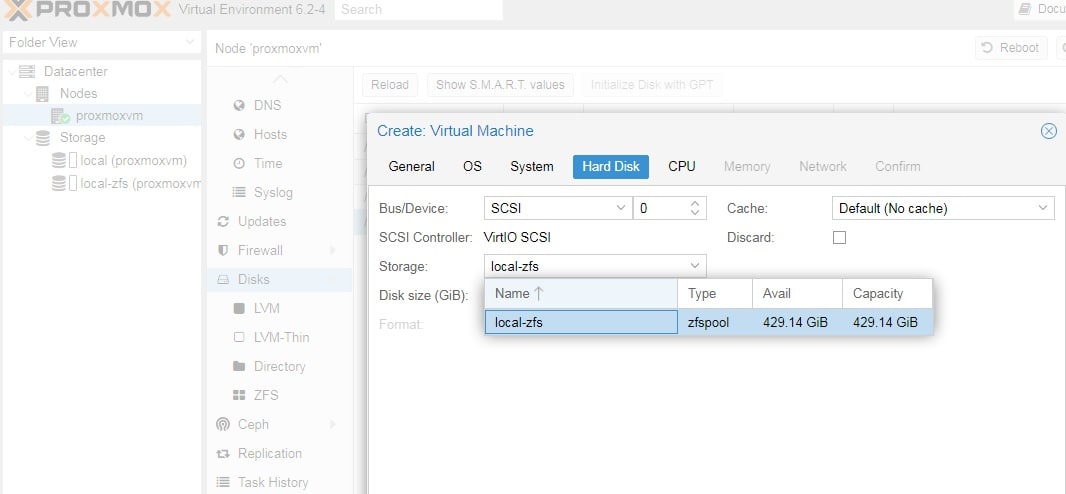Image resolution: width=1066 pixels, height=494 pixels.
Task: Click Show S.M.A.R.T. values button
Action: tap(500, 85)
